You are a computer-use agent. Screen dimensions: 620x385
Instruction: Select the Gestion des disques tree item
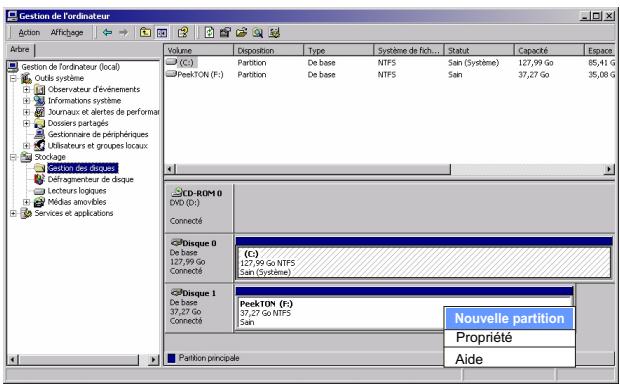tap(82, 168)
